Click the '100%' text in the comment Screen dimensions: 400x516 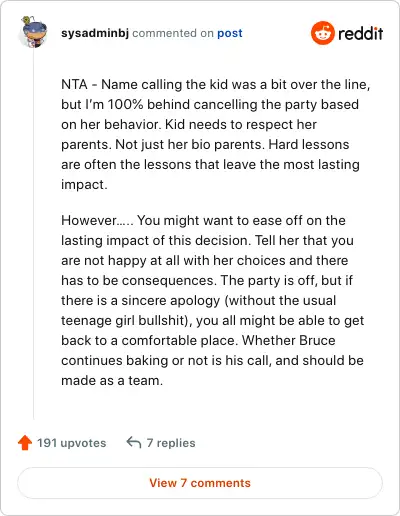(x=125, y=104)
